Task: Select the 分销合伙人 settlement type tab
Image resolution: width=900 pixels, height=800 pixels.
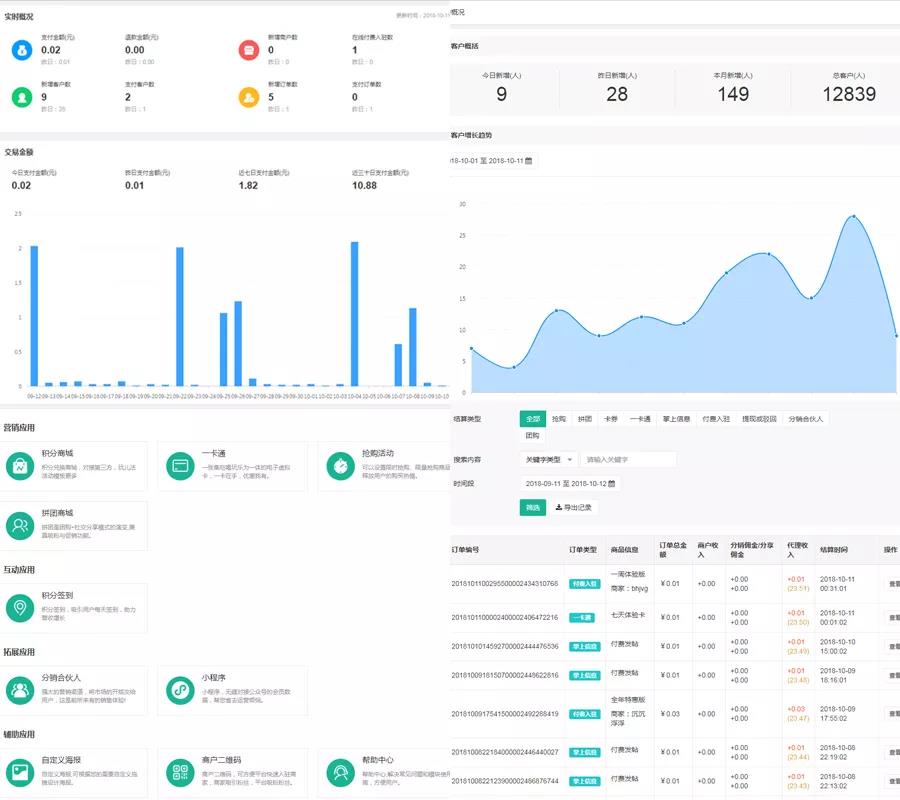Action: [x=805, y=419]
